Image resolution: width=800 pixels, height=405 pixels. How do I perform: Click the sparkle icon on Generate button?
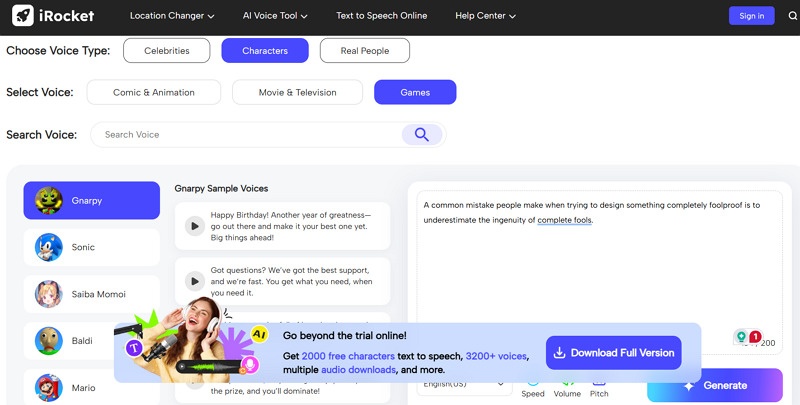coord(689,386)
